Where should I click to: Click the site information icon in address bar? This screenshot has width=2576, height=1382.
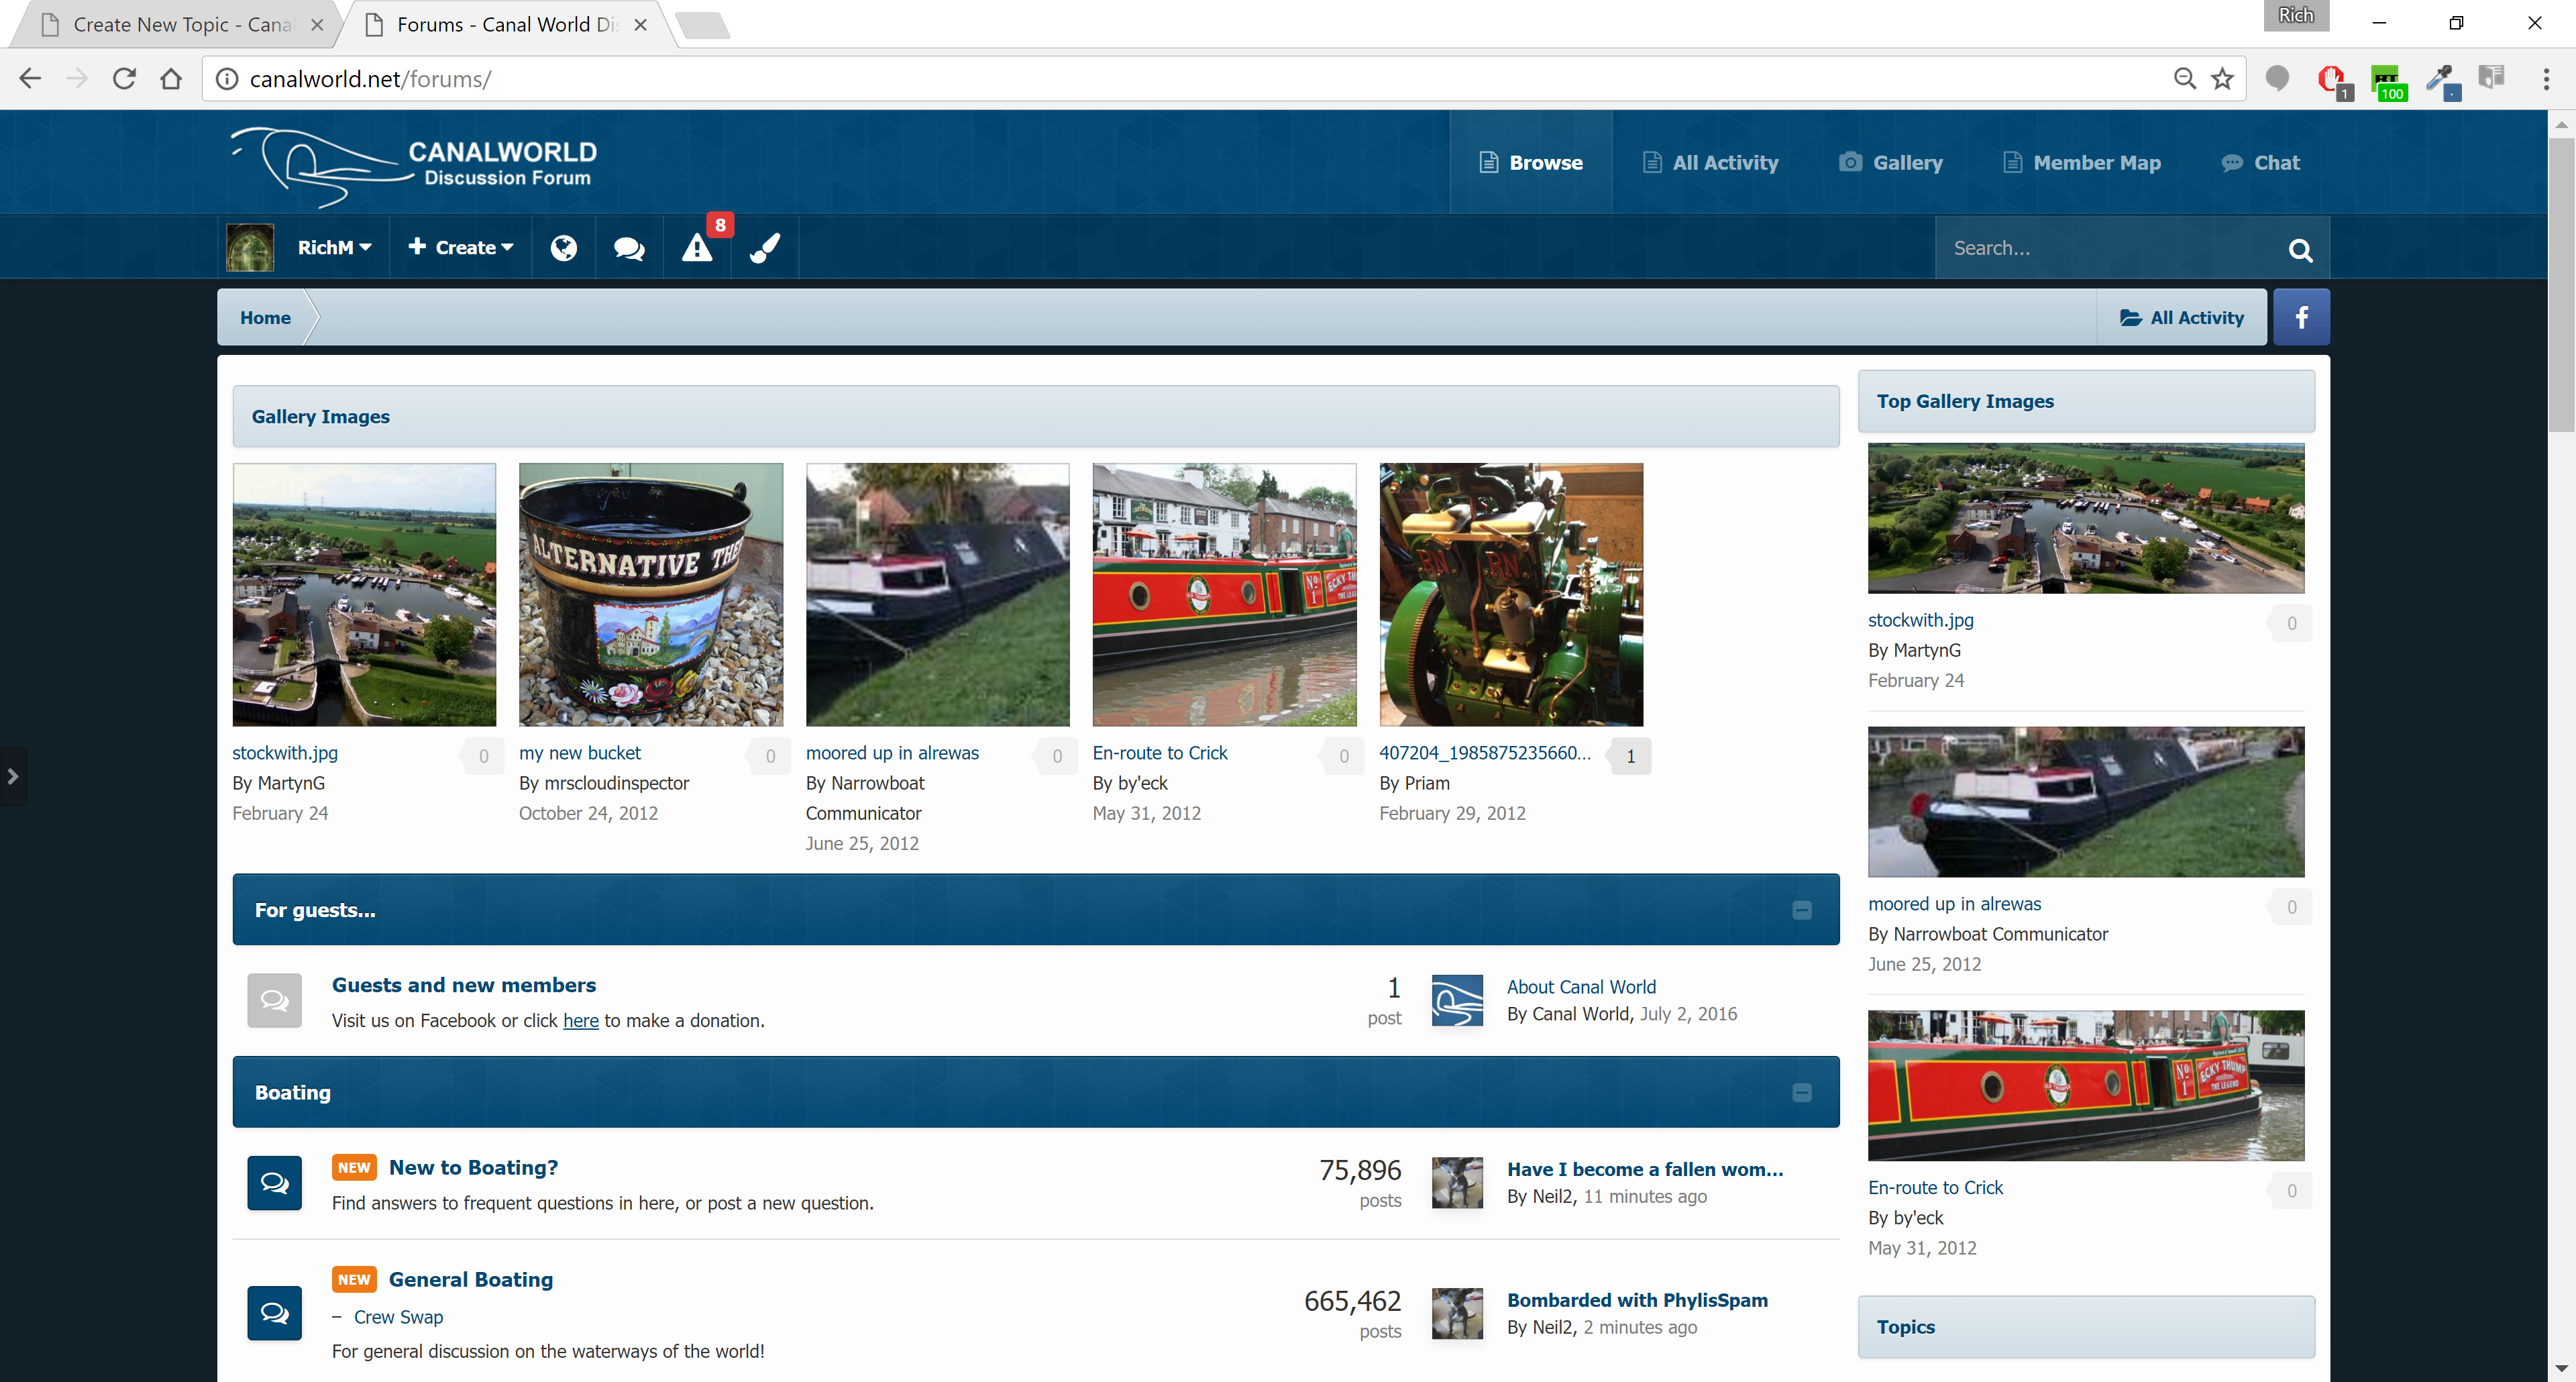tap(227, 78)
